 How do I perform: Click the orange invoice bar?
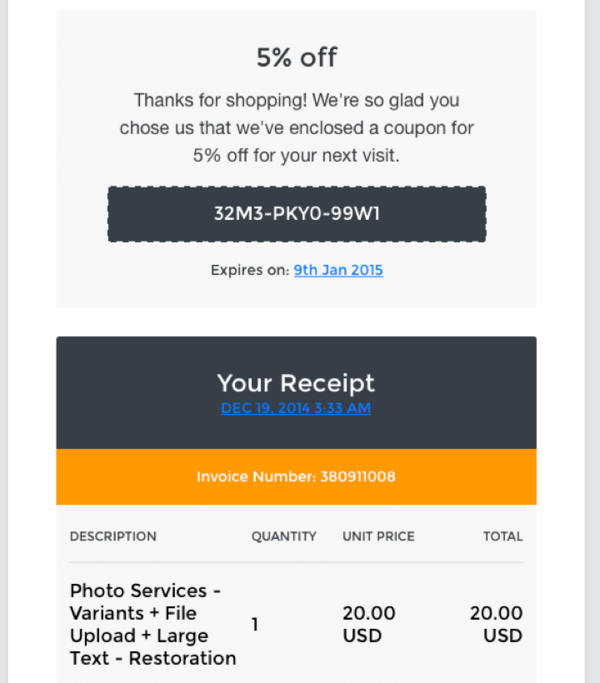pyautogui.click(x=296, y=477)
